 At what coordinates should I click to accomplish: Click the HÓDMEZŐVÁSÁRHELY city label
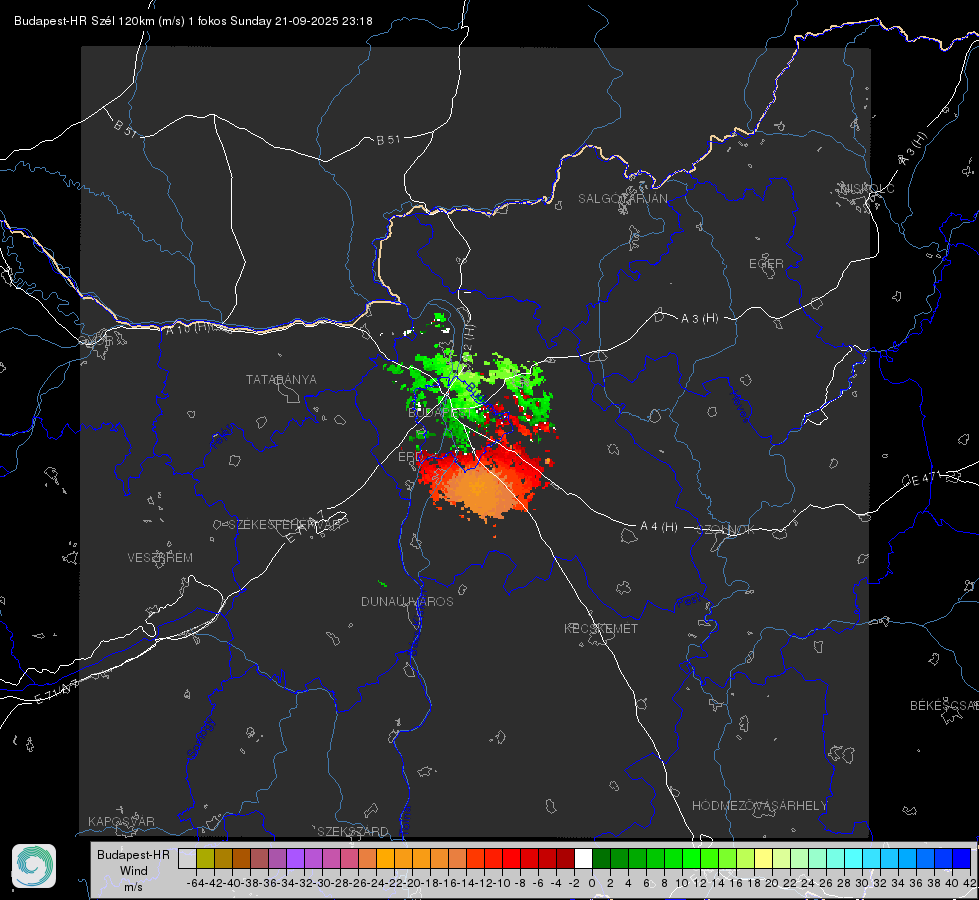759,806
